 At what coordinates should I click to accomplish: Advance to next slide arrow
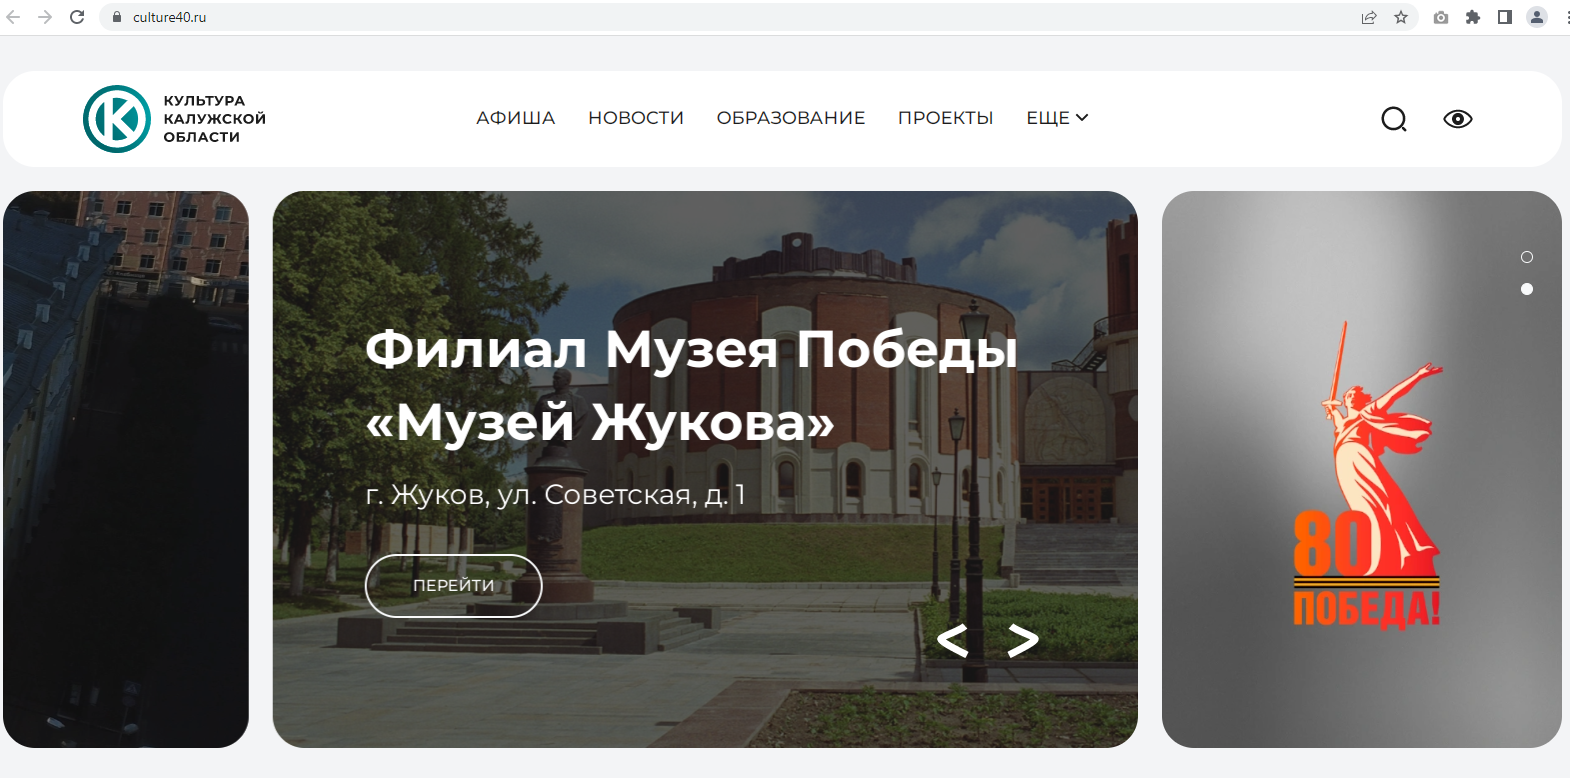point(1022,640)
